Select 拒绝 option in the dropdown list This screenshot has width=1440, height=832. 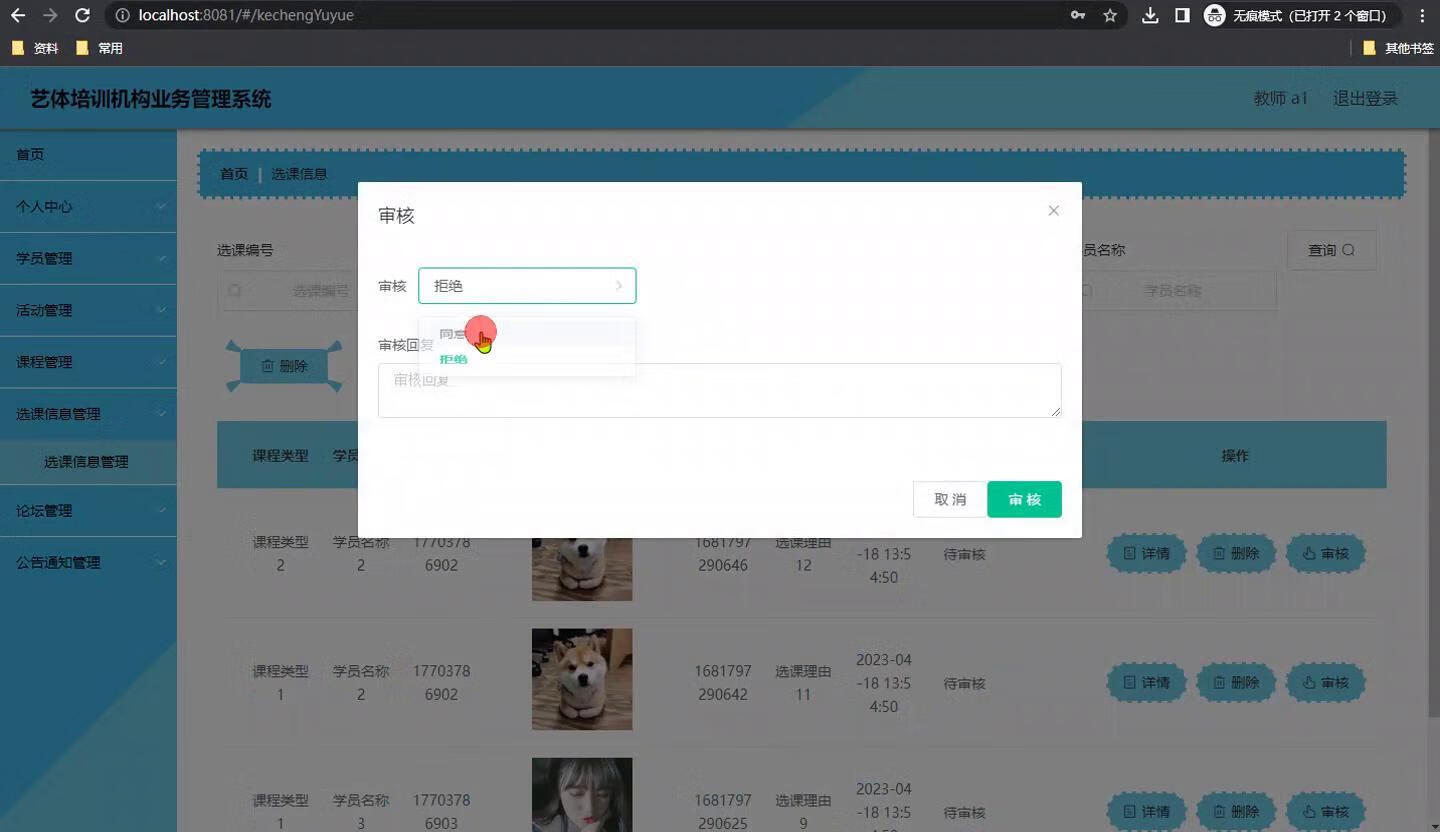(527, 359)
